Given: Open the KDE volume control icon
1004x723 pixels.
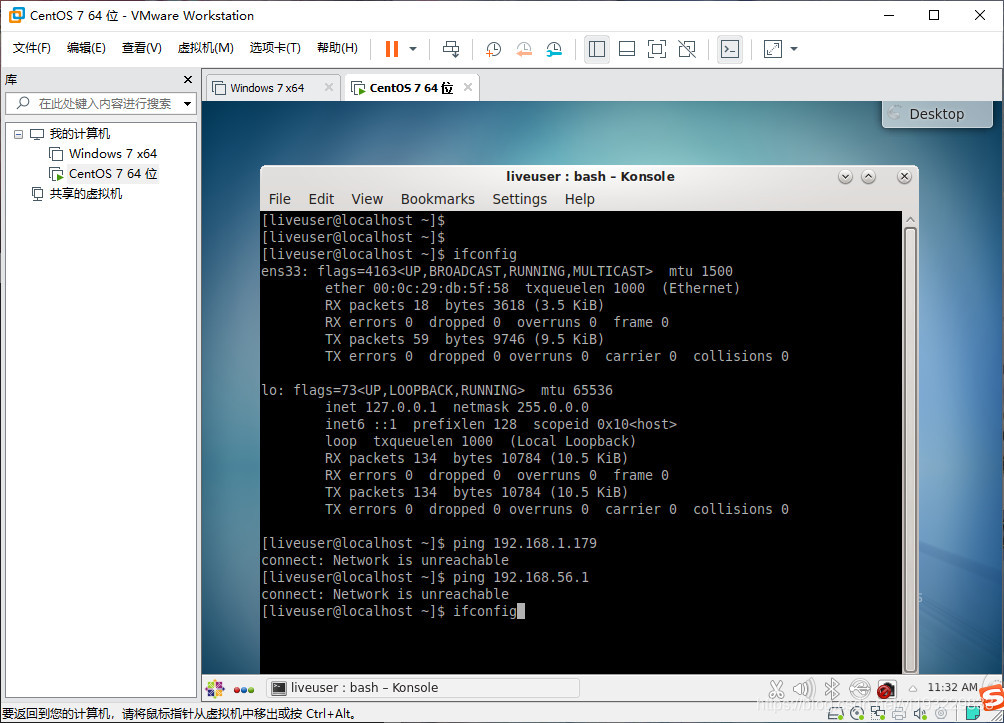Looking at the screenshot, I should tap(804, 689).
